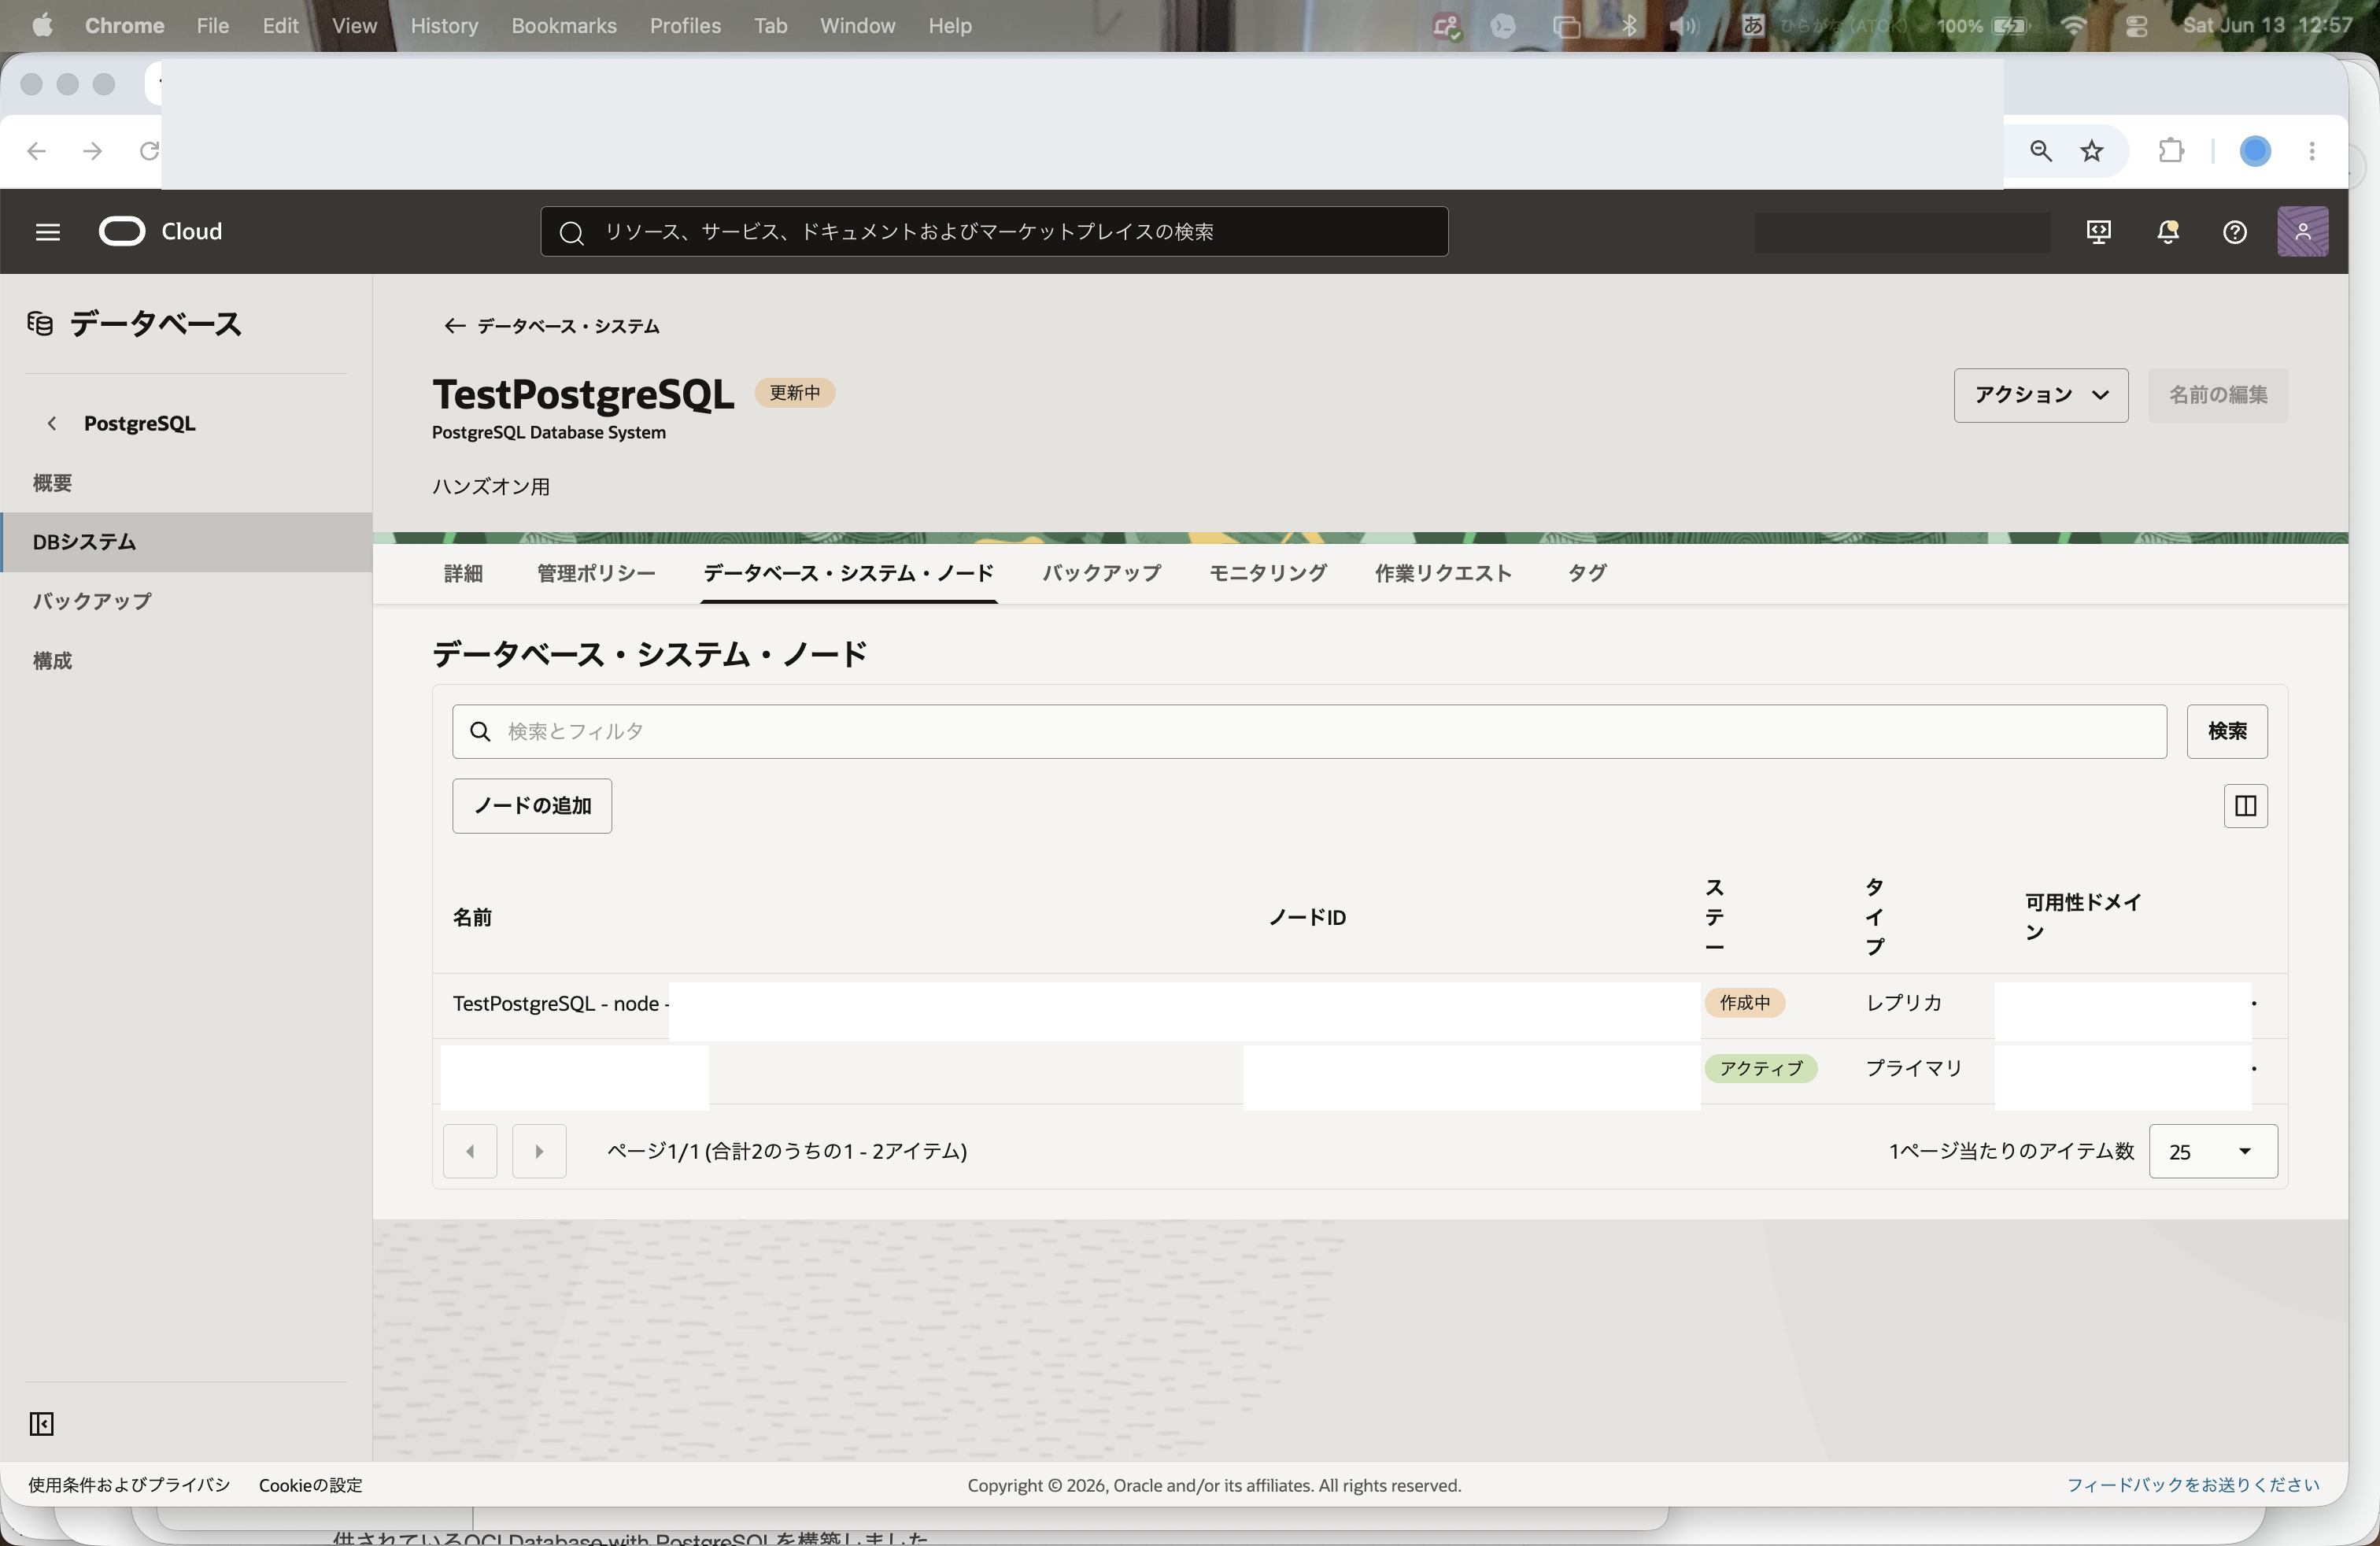Click the macOS volume icon

(1683, 26)
